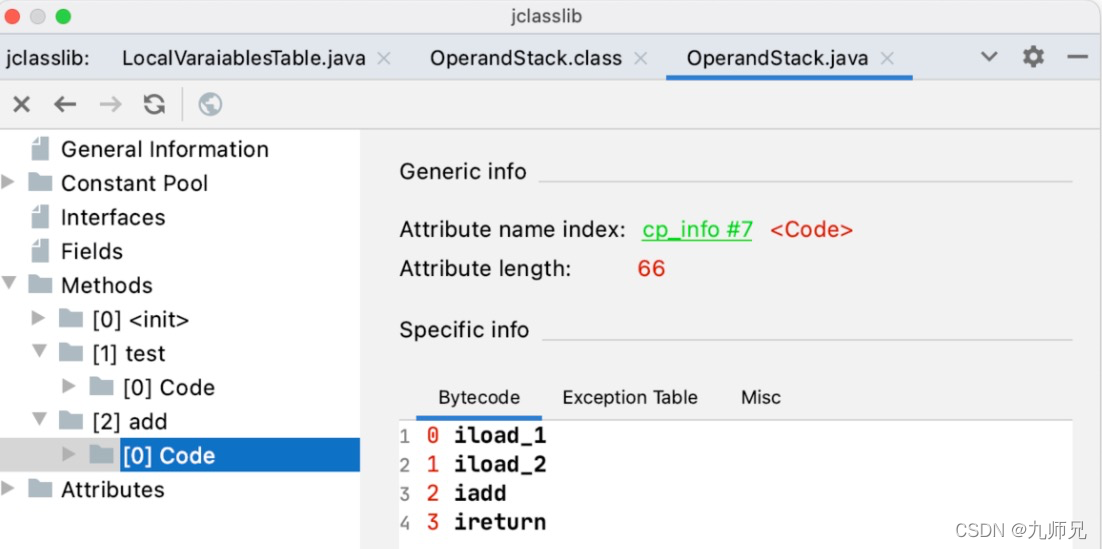
Task: Expand the [0] <init> method node
Action: [39, 319]
